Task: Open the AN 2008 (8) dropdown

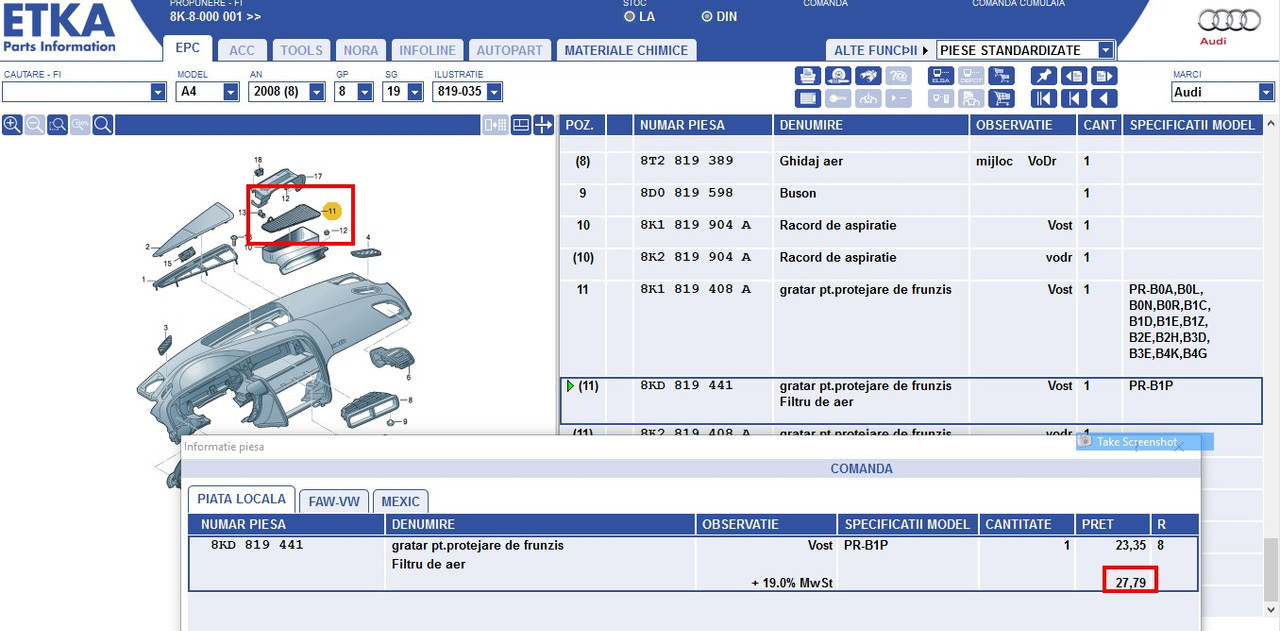Action: coord(317,92)
